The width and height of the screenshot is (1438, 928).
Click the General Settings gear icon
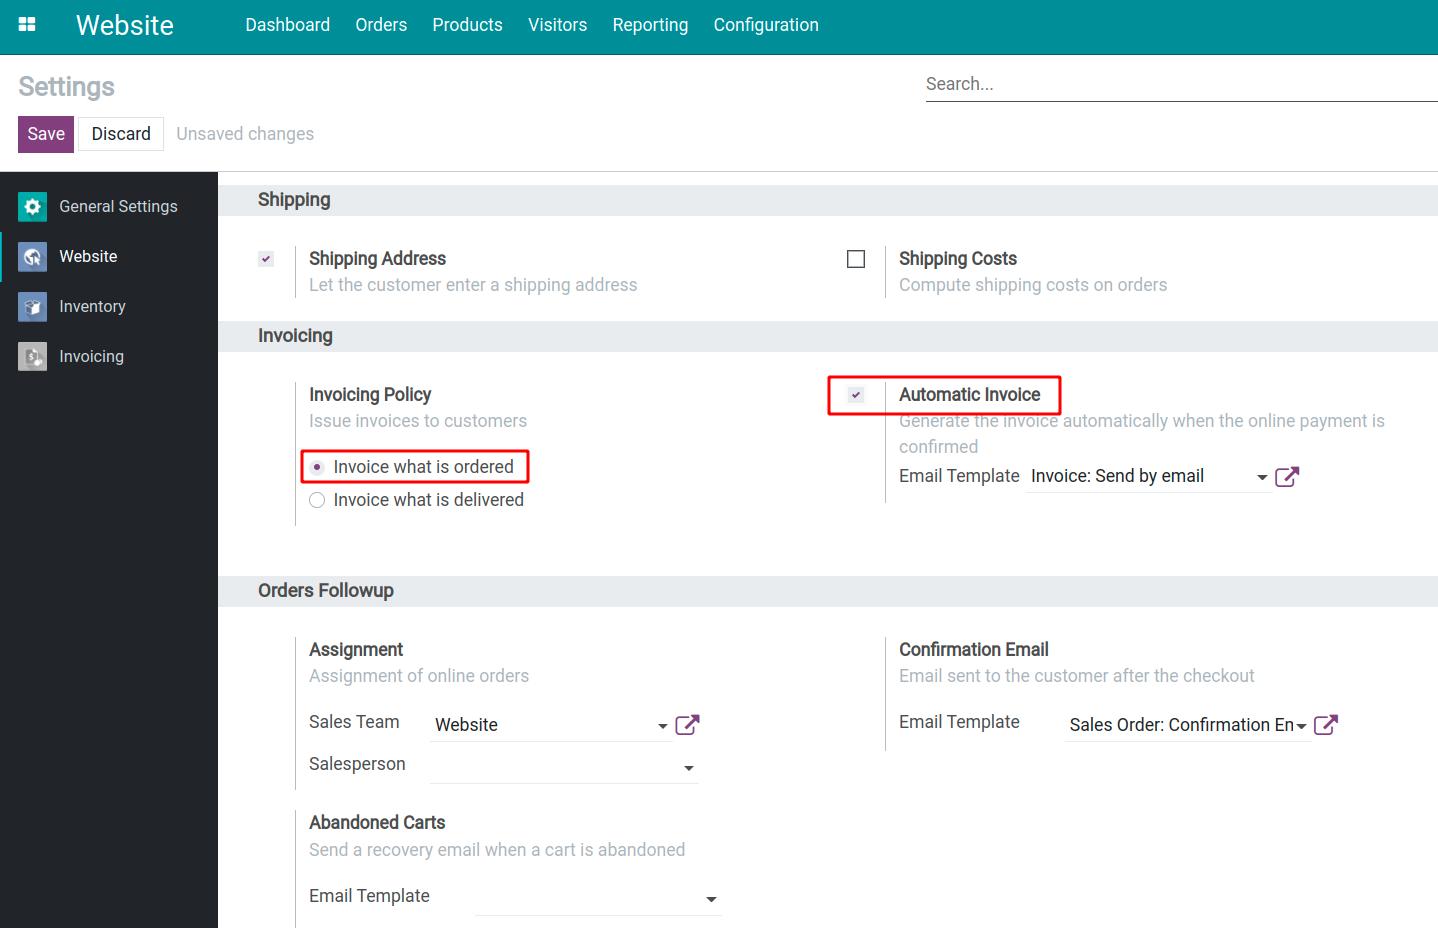tap(33, 206)
